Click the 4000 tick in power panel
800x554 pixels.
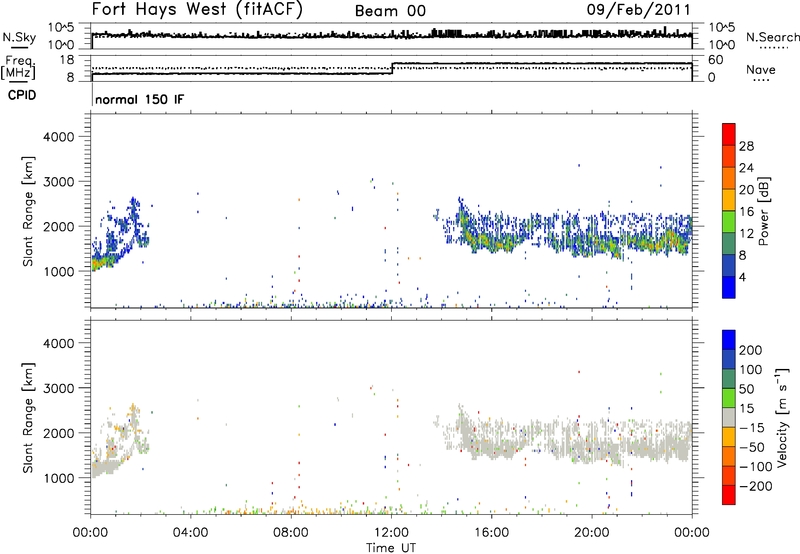59,137
